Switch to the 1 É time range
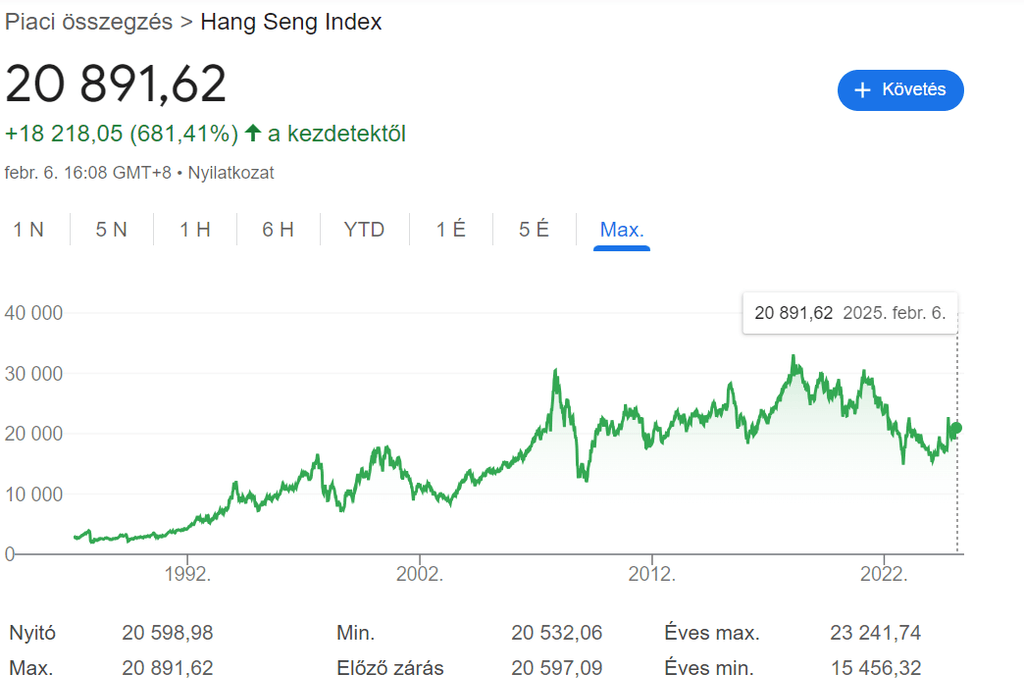1024x681 pixels. tap(450, 229)
